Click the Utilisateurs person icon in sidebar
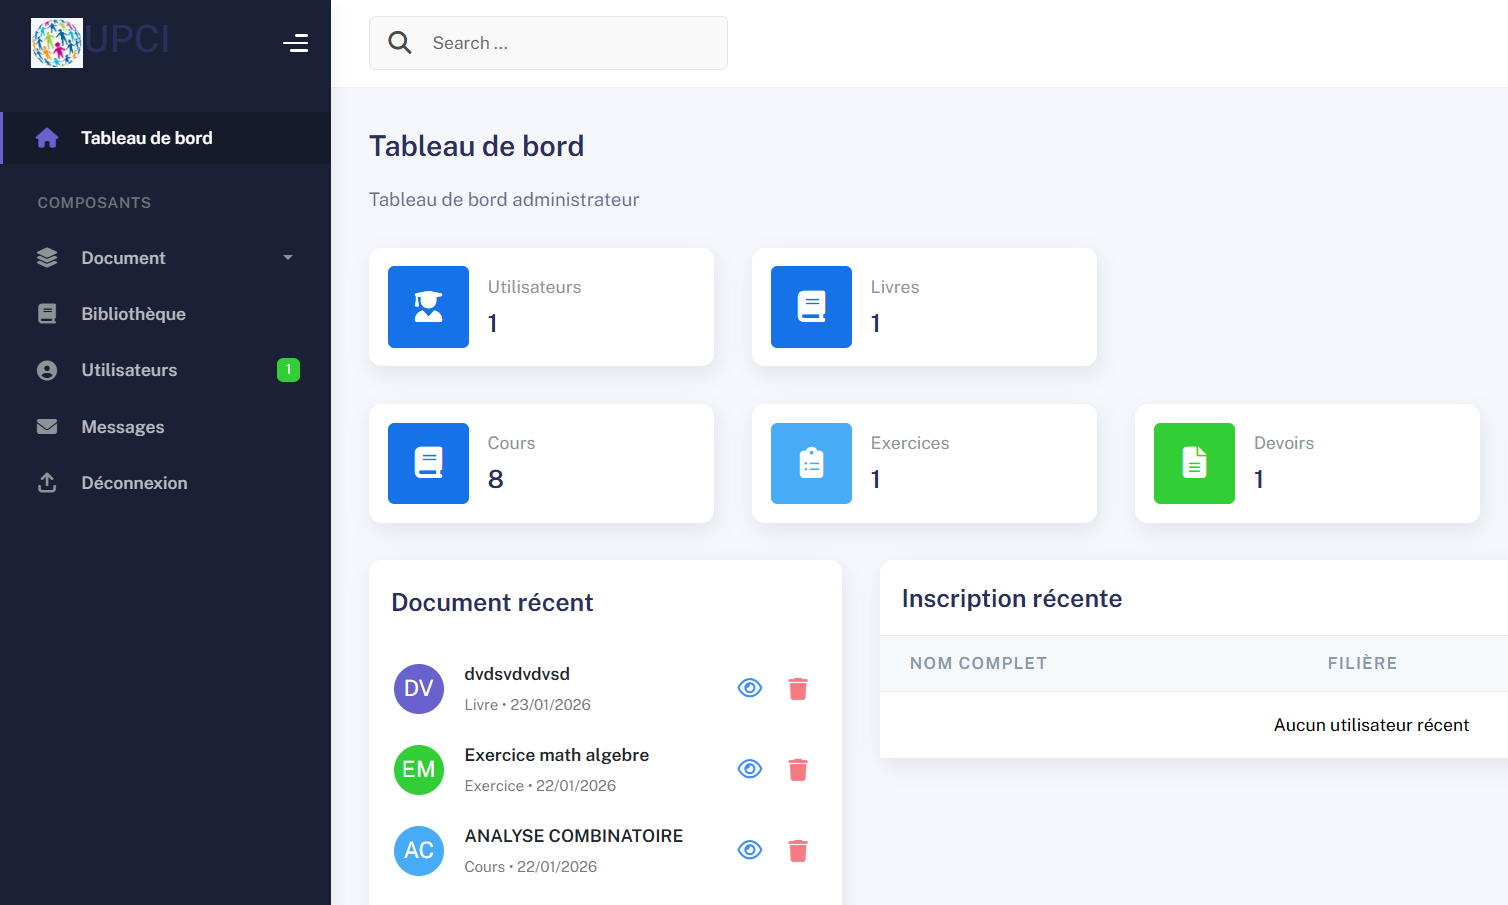 point(47,369)
